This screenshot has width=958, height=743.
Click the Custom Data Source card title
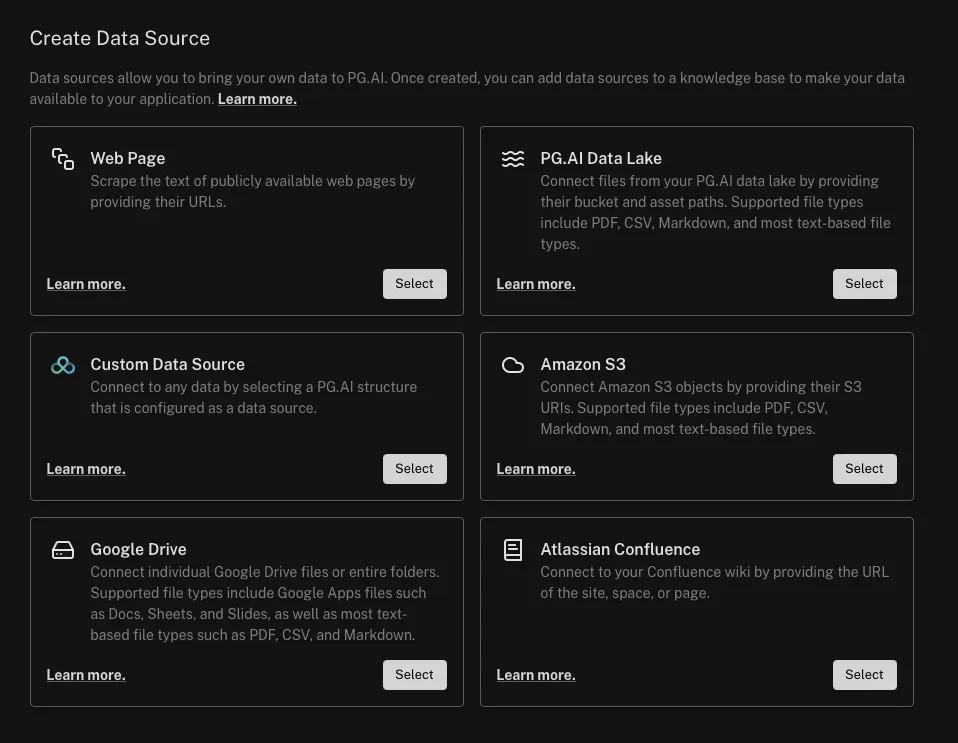[x=167, y=364]
